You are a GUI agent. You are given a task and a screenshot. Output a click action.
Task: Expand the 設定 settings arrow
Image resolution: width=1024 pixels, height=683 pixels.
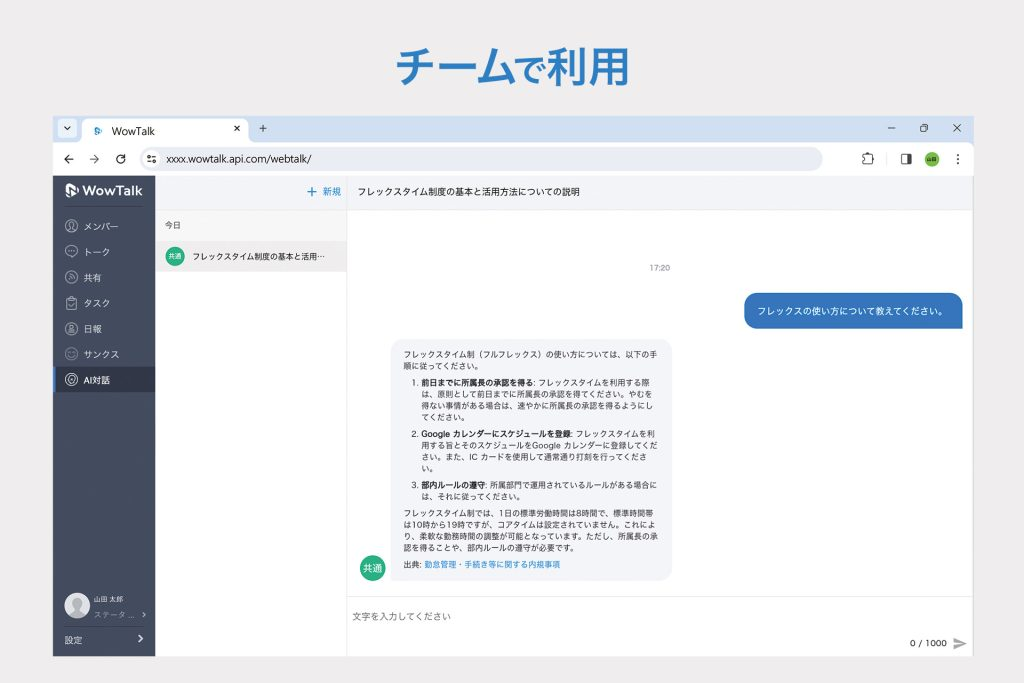pos(138,640)
